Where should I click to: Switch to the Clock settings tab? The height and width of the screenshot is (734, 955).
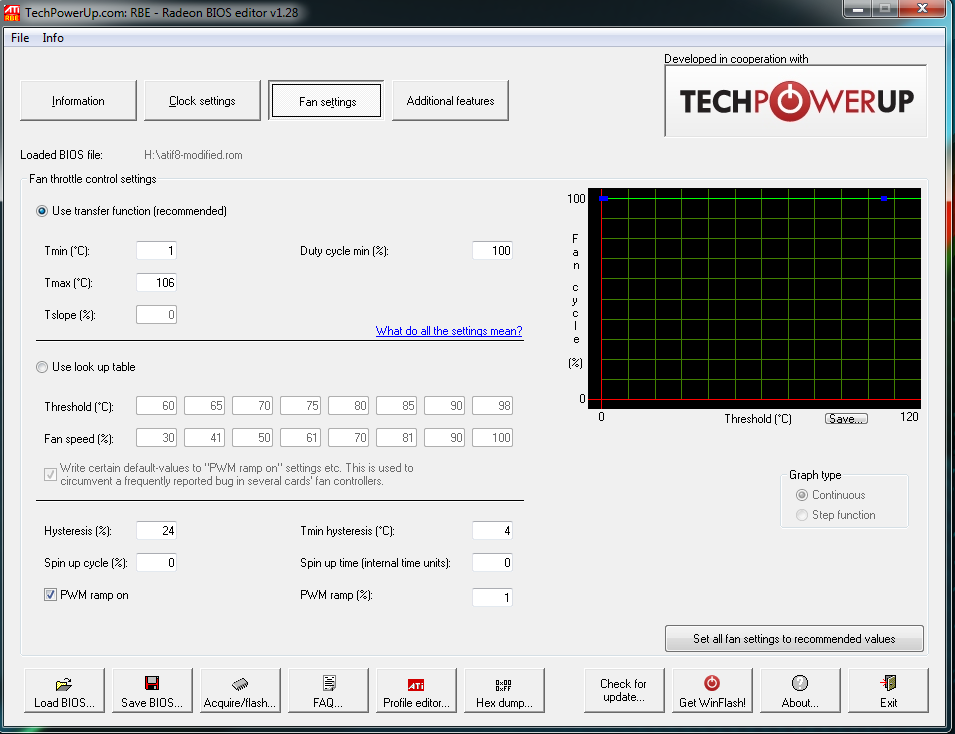click(202, 100)
